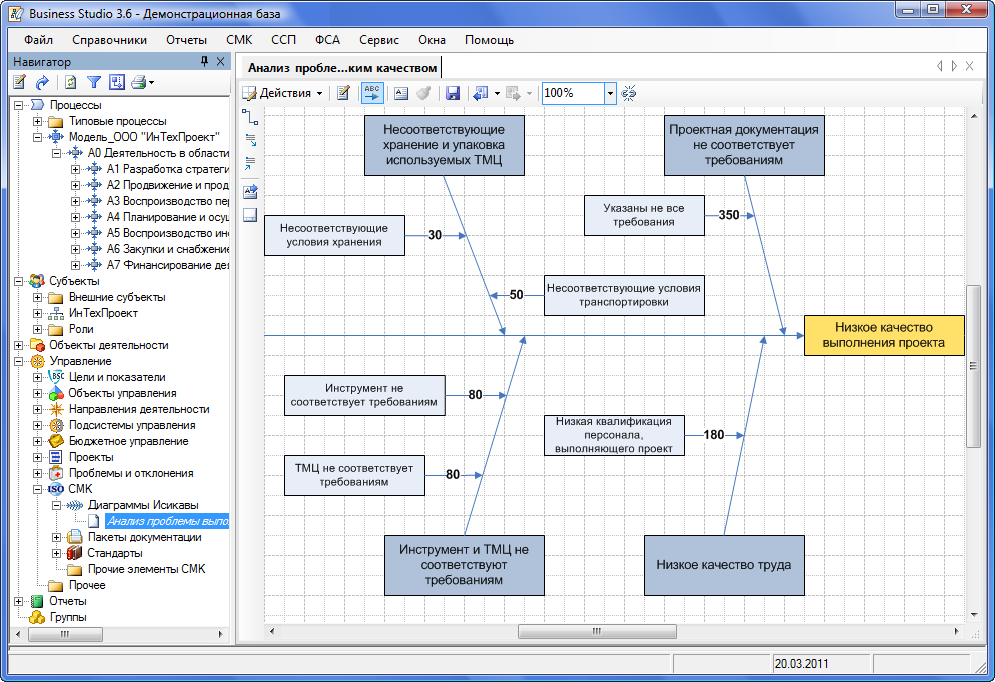The image size is (995, 682).
Task: Click the text box icon in diagram toolbar
Action: pyautogui.click(x=400, y=93)
